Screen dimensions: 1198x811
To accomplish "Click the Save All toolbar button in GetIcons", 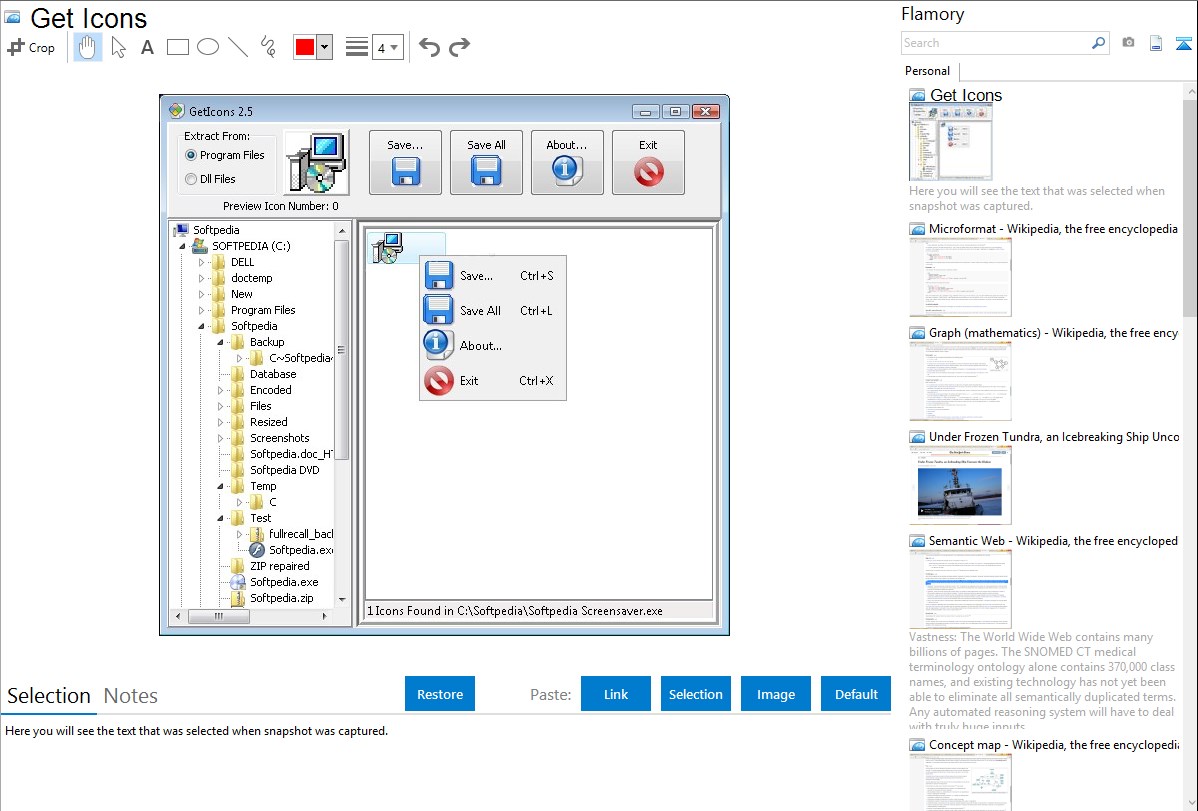I will point(487,163).
